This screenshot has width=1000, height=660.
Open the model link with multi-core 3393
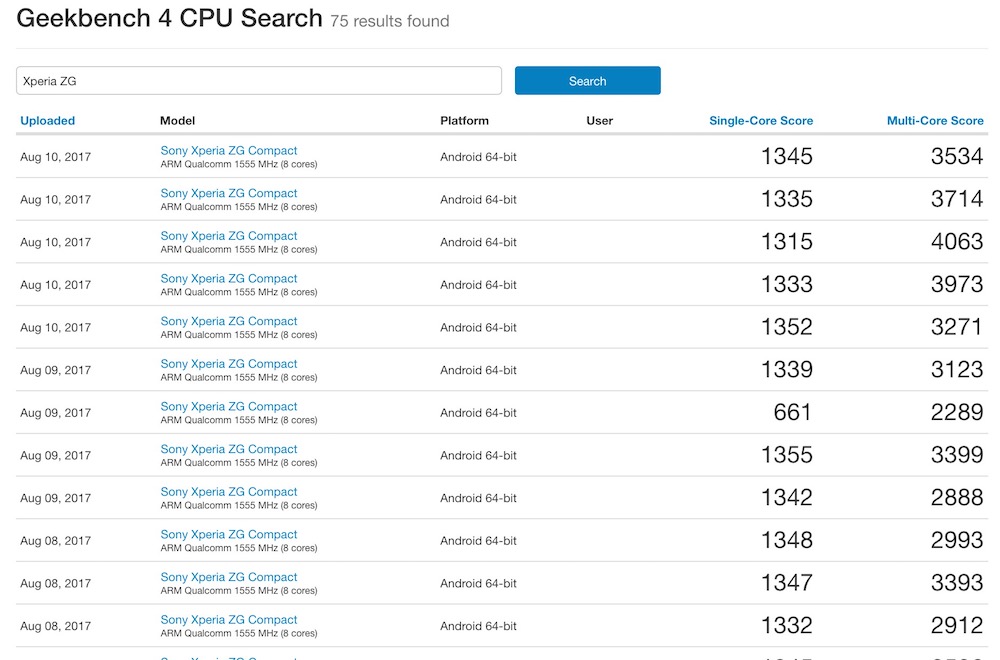click(229, 577)
